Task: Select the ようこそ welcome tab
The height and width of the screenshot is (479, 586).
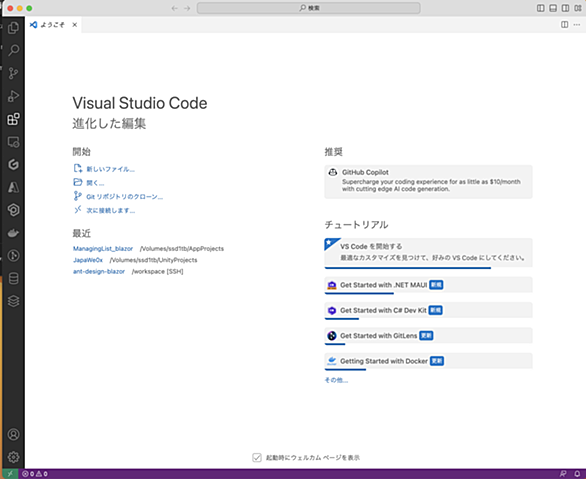Action: click(53, 25)
